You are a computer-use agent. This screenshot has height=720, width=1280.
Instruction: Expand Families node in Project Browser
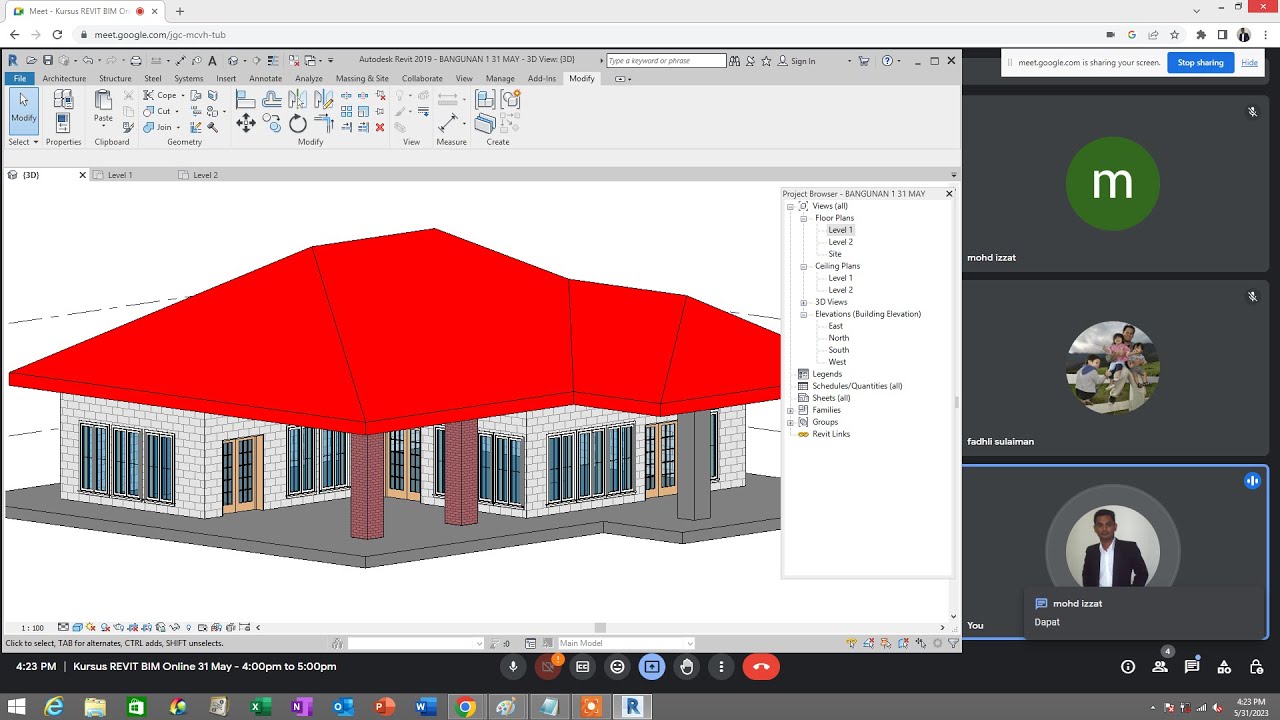coord(790,410)
